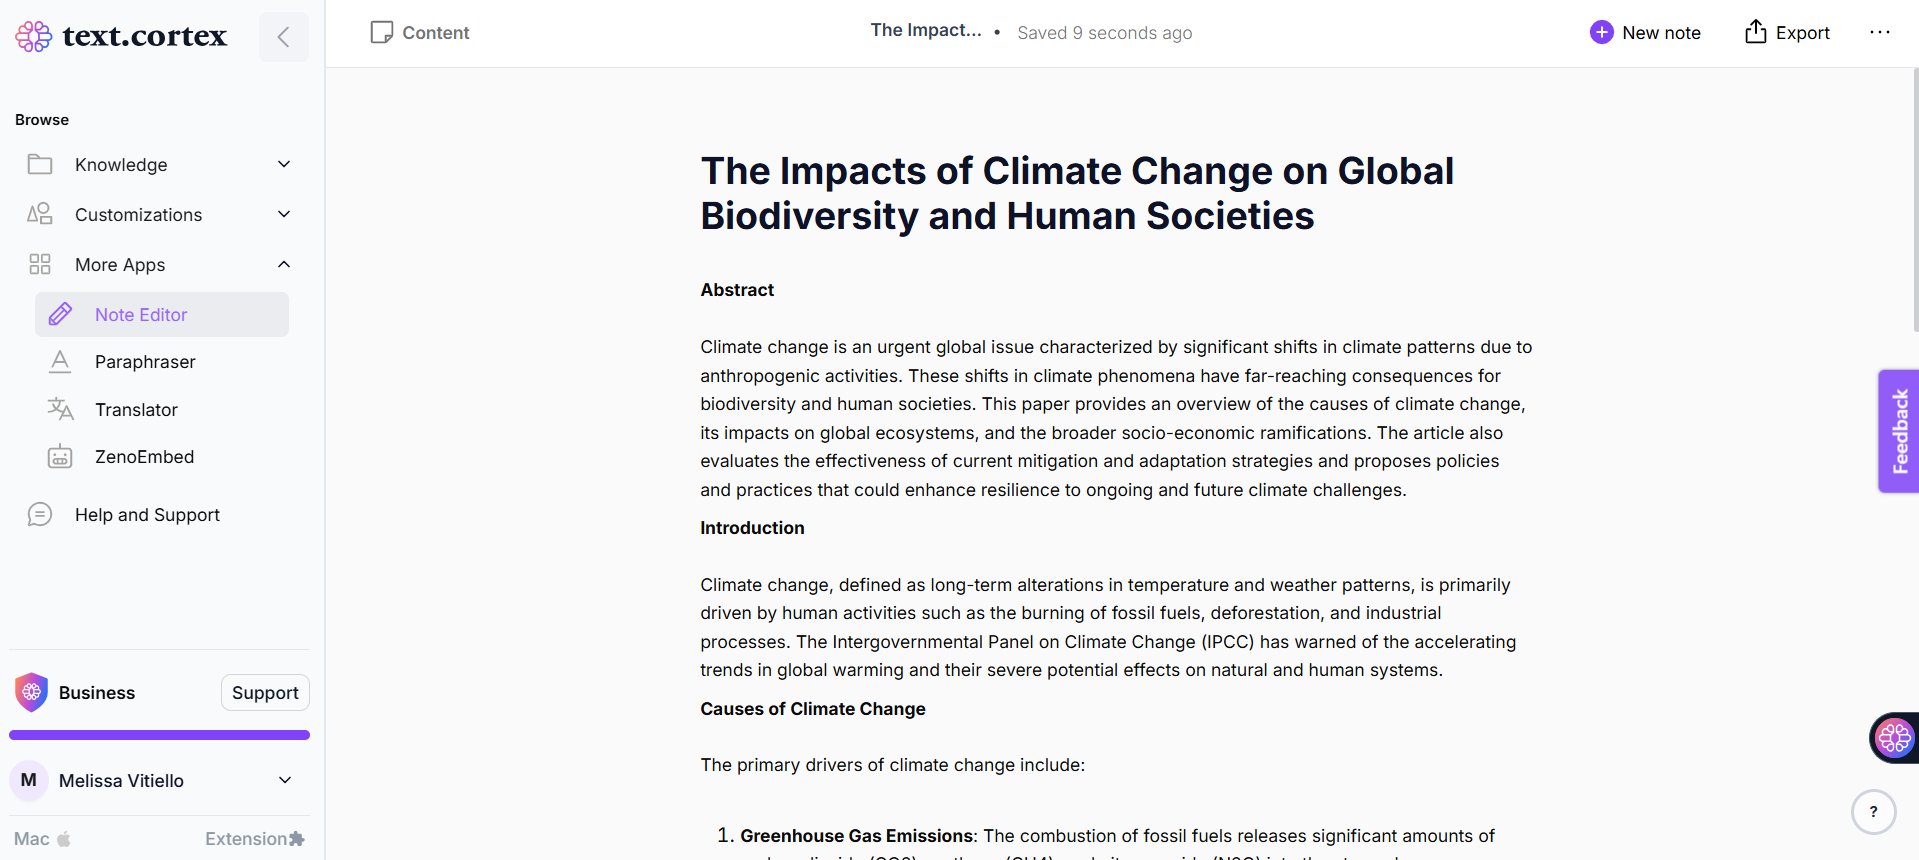The width and height of the screenshot is (1919, 860).
Task: Open the Melissa Vitiello account dropdown
Action: (285, 780)
